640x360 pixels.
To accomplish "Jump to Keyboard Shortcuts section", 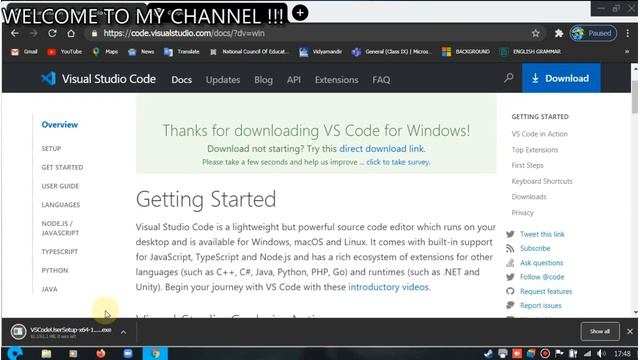I will pos(542,181).
